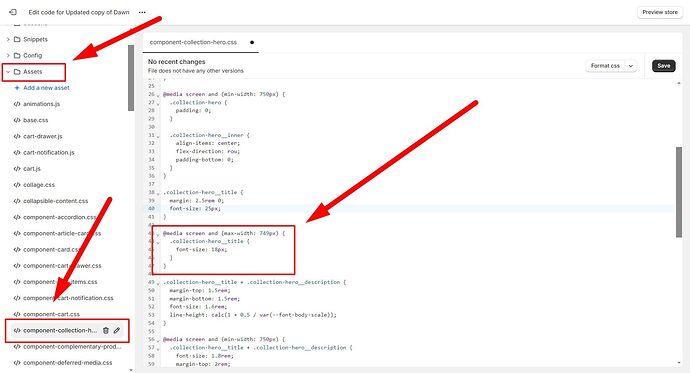Click code icon of component-deferred-media.css
Image resolution: width=690 pixels, height=373 pixels.
coord(17,363)
